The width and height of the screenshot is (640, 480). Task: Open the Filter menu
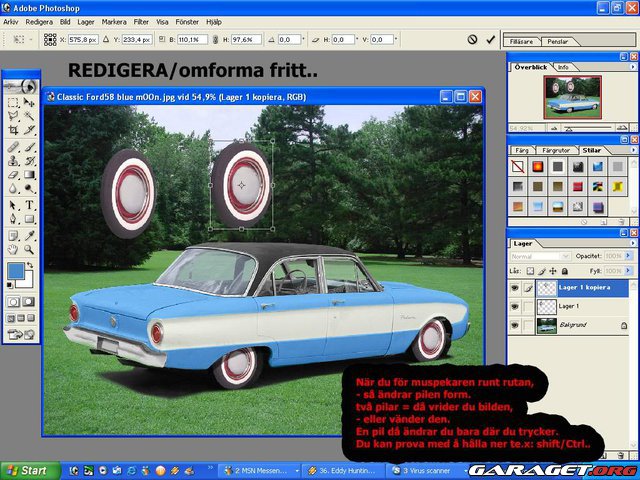tap(141, 21)
